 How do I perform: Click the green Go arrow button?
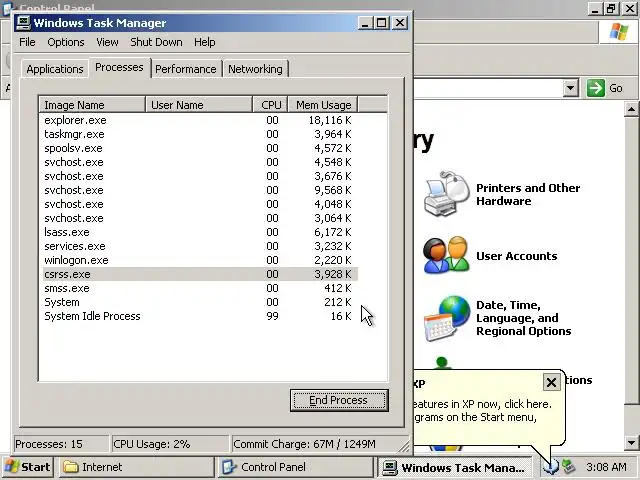point(596,88)
